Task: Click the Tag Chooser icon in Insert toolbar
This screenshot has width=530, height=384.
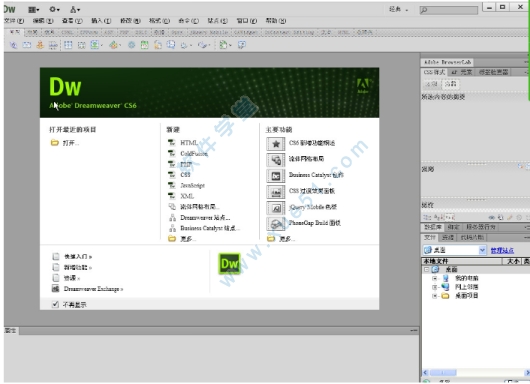Action: (242, 45)
